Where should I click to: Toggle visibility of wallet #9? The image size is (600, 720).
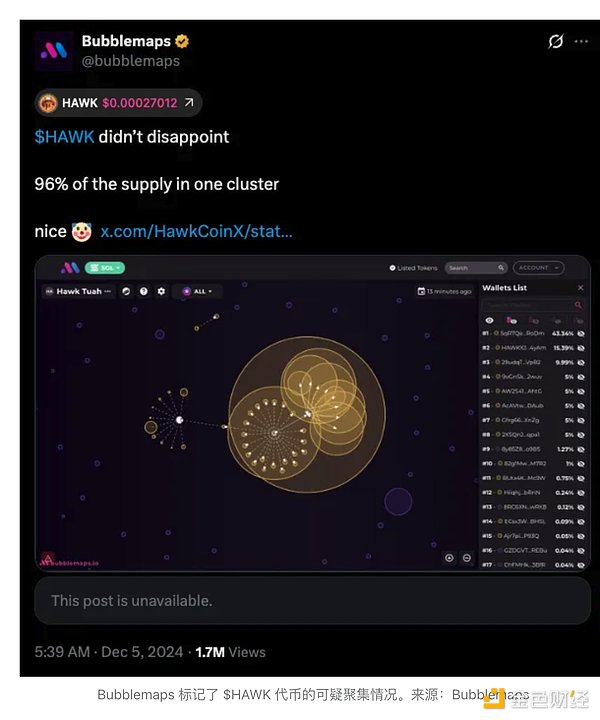[581, 449]
